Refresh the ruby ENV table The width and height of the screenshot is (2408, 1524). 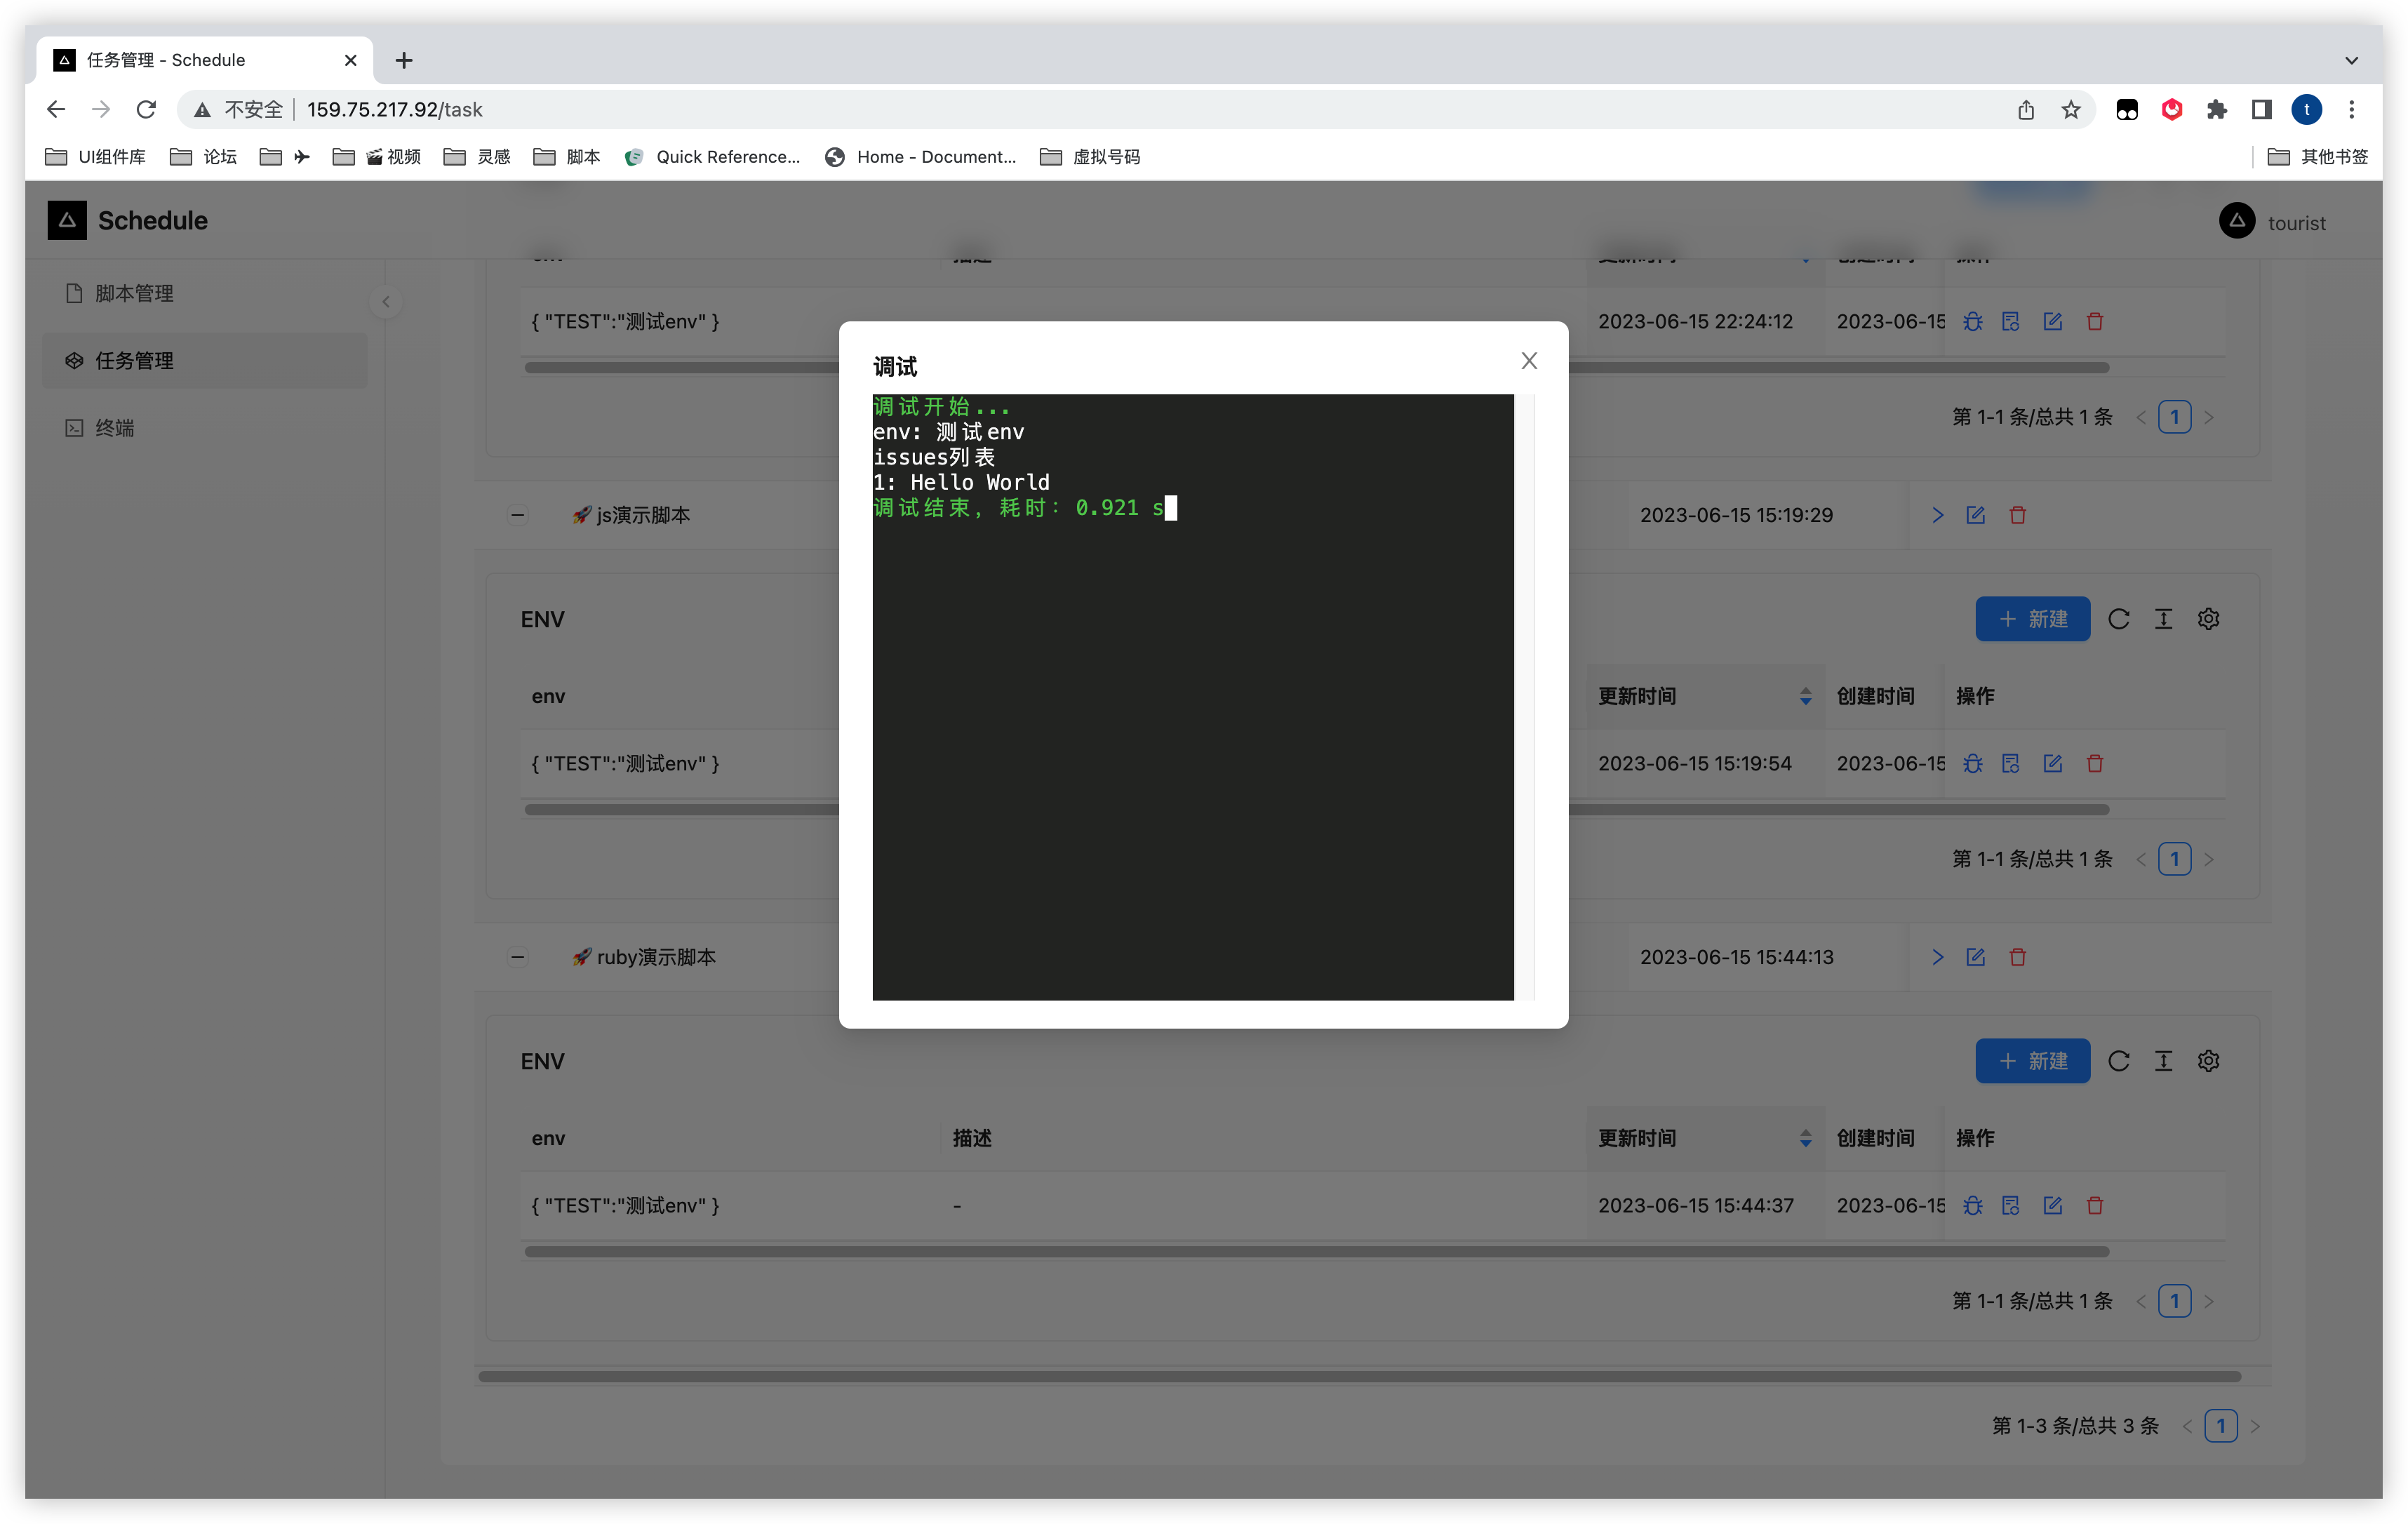[2118, 1061]
